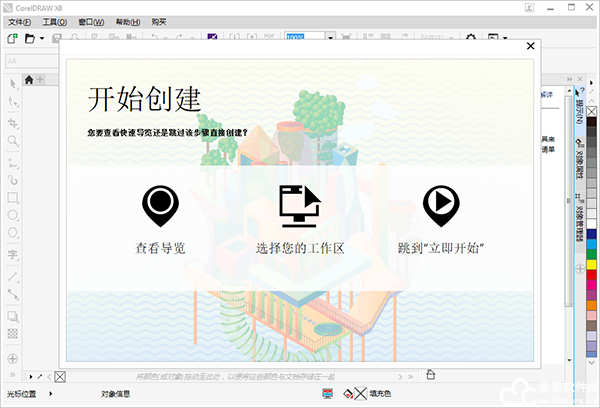
Task: Expand the 光标位置 status bar arrow
Action: (51, 393)
